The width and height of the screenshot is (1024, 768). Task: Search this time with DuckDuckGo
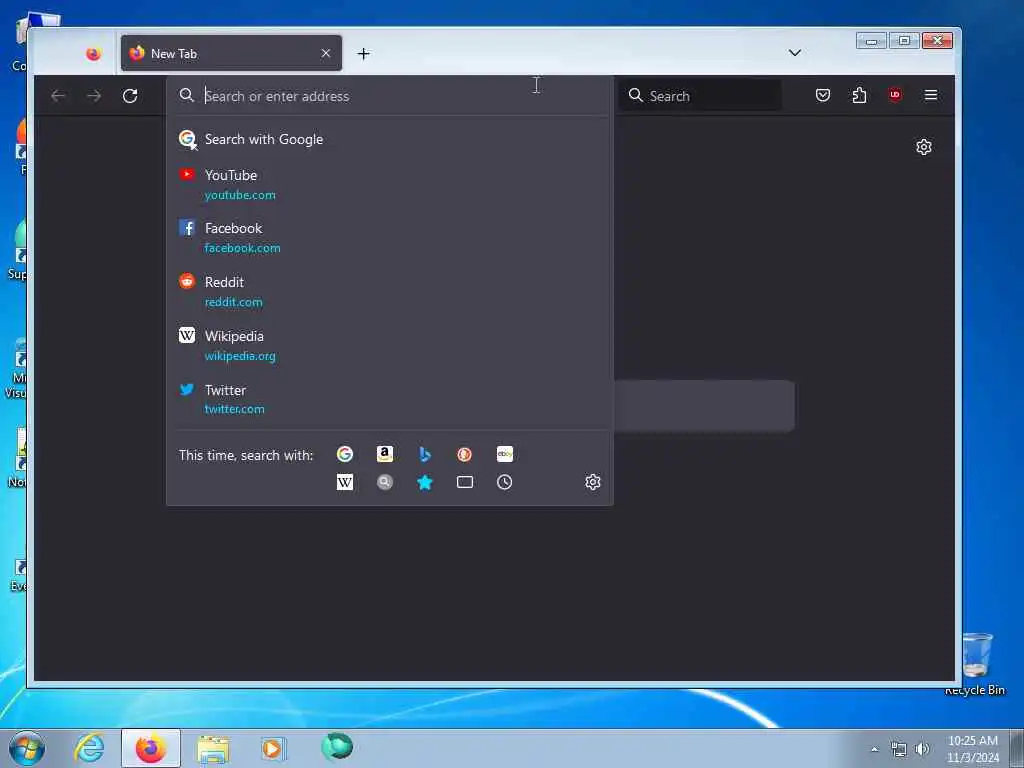point(464,454)
